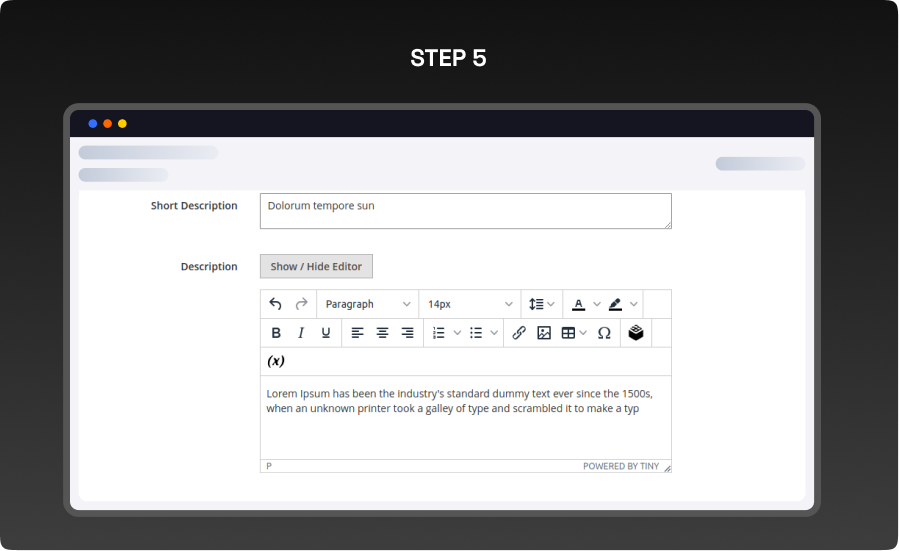Insert a variable with the (x) icon
This screenshot has height=551, width=899.
click(x=276, y=361)
